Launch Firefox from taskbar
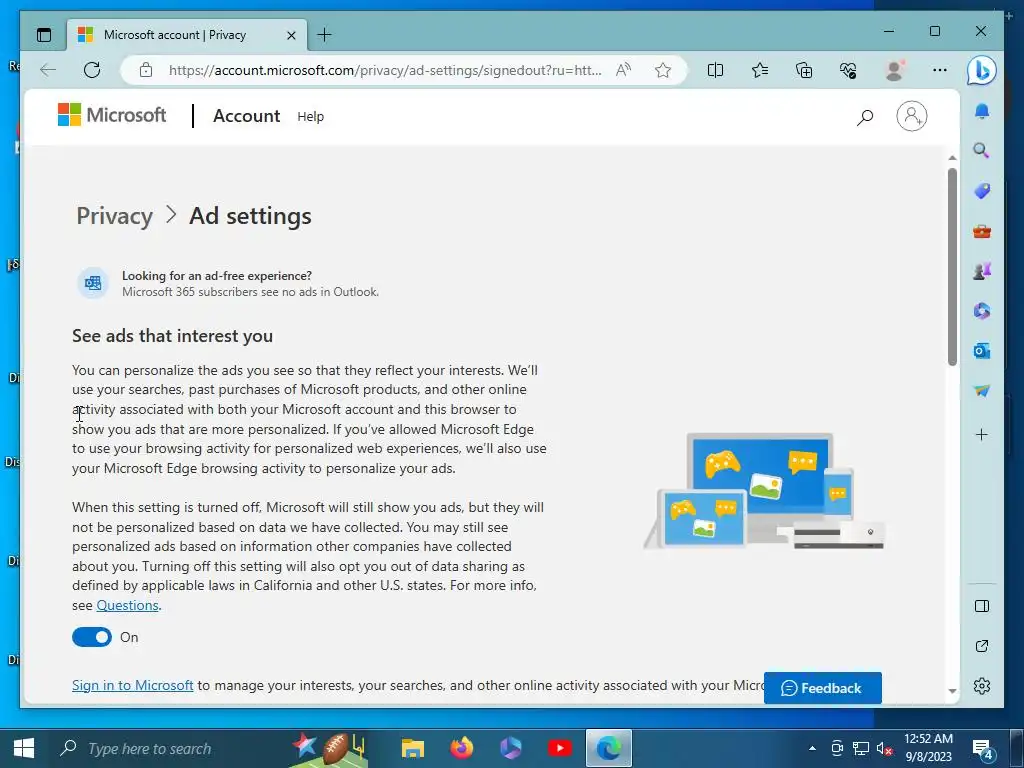This screenshot has width=1024, height=768. pyautogui.click(x=462, y=748)
